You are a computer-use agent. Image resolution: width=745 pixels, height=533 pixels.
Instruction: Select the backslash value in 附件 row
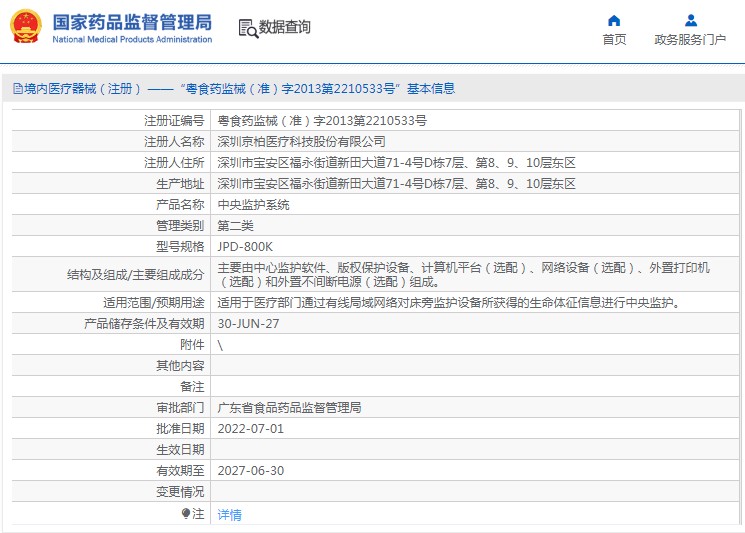[x=220, y=345]
